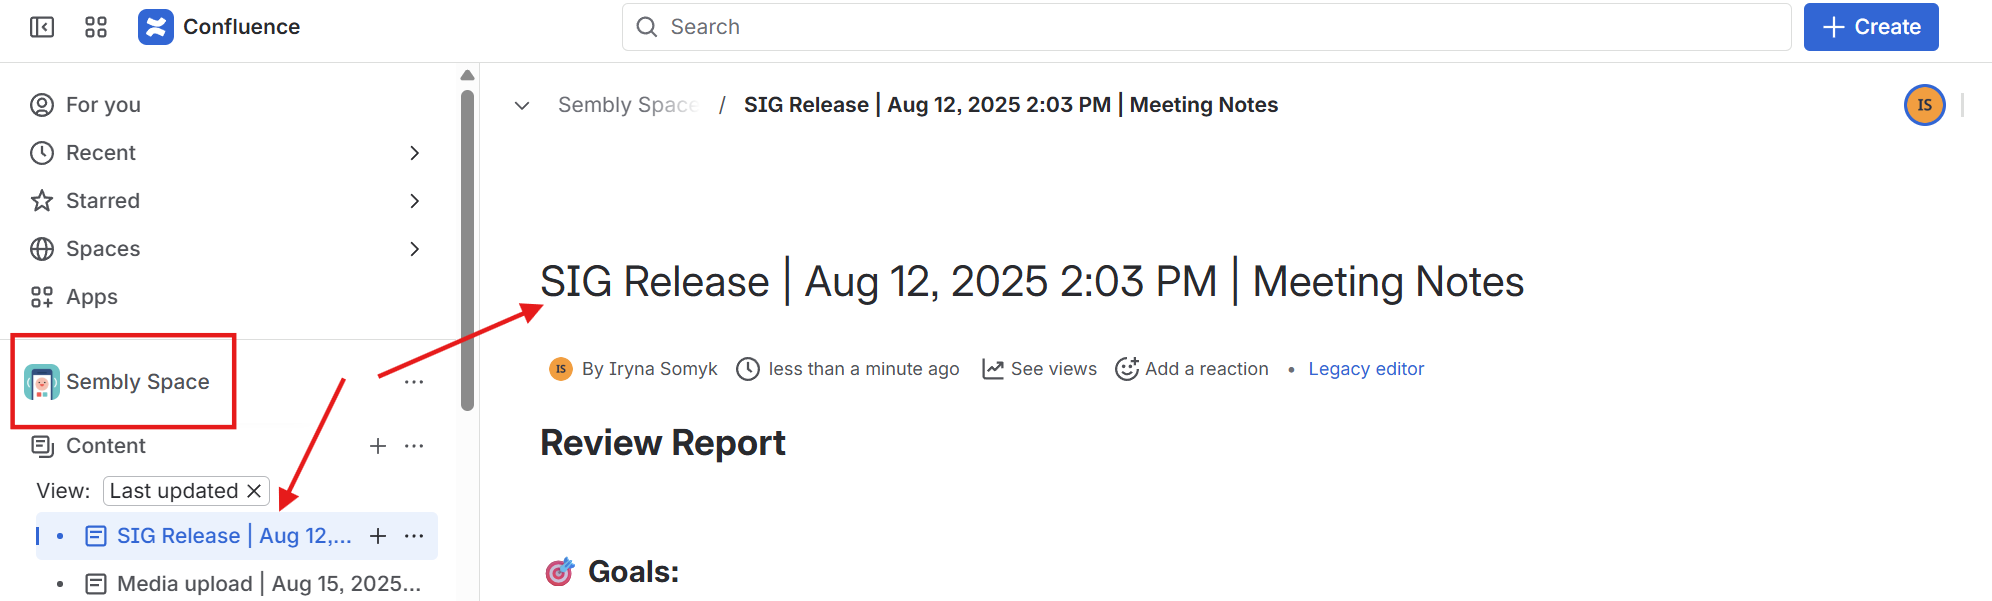Screen dimensions: 1992x601
Task: Expand the Recent menu chevron
Action: 414,153
